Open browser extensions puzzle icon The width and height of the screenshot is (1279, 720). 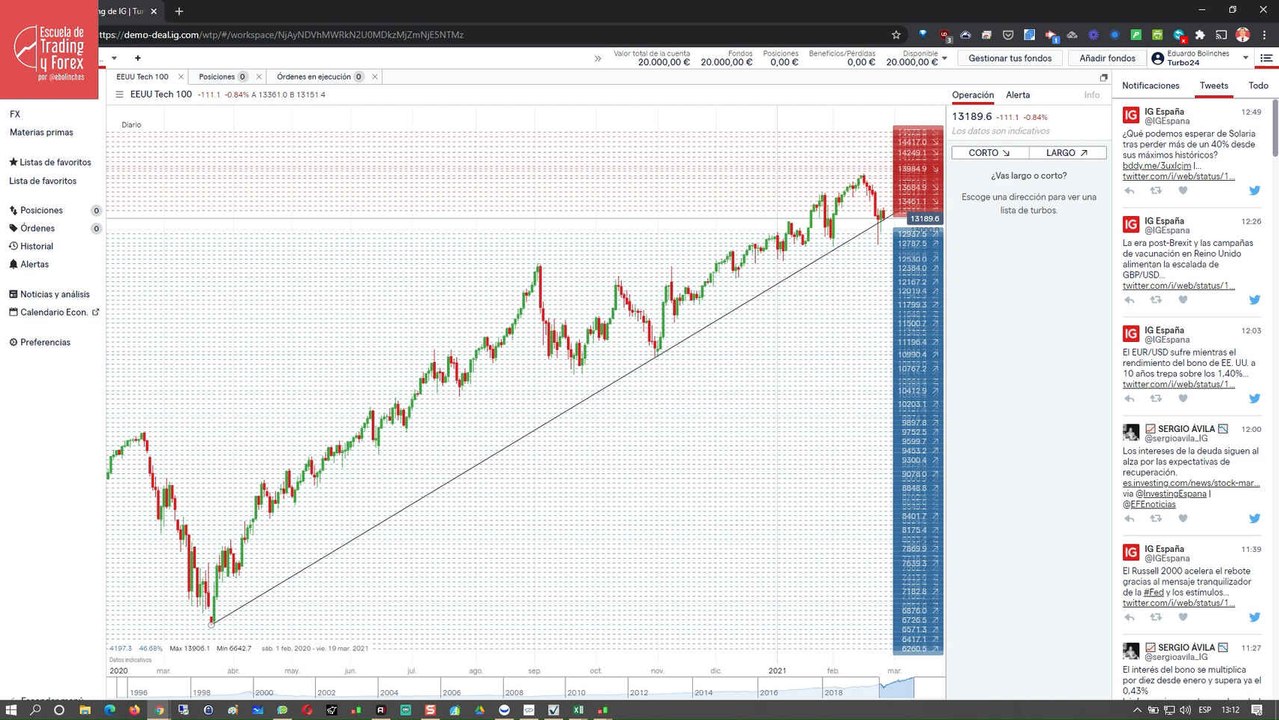pyautogui.click(x=1200, y=34)
